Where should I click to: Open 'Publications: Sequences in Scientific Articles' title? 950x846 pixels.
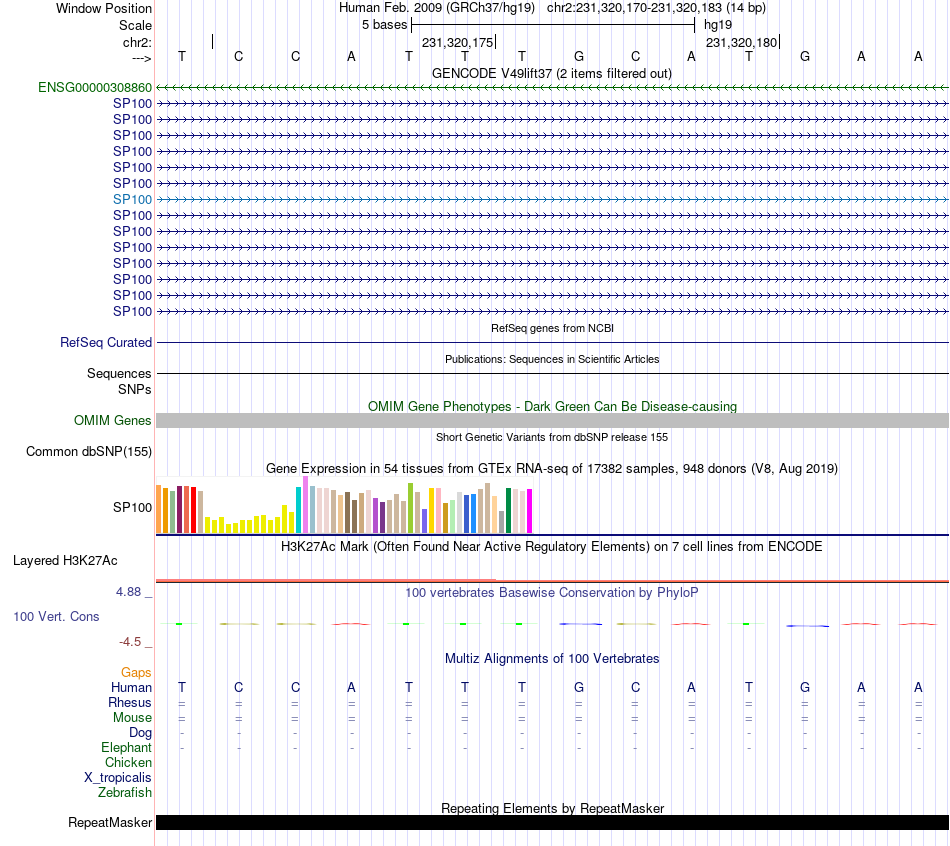point(552,359)
